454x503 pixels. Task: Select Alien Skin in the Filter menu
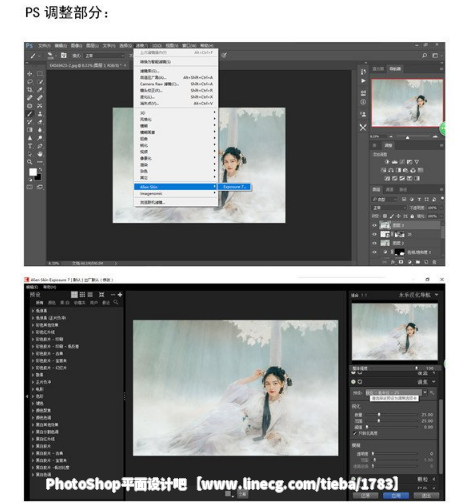click(175, 187)
